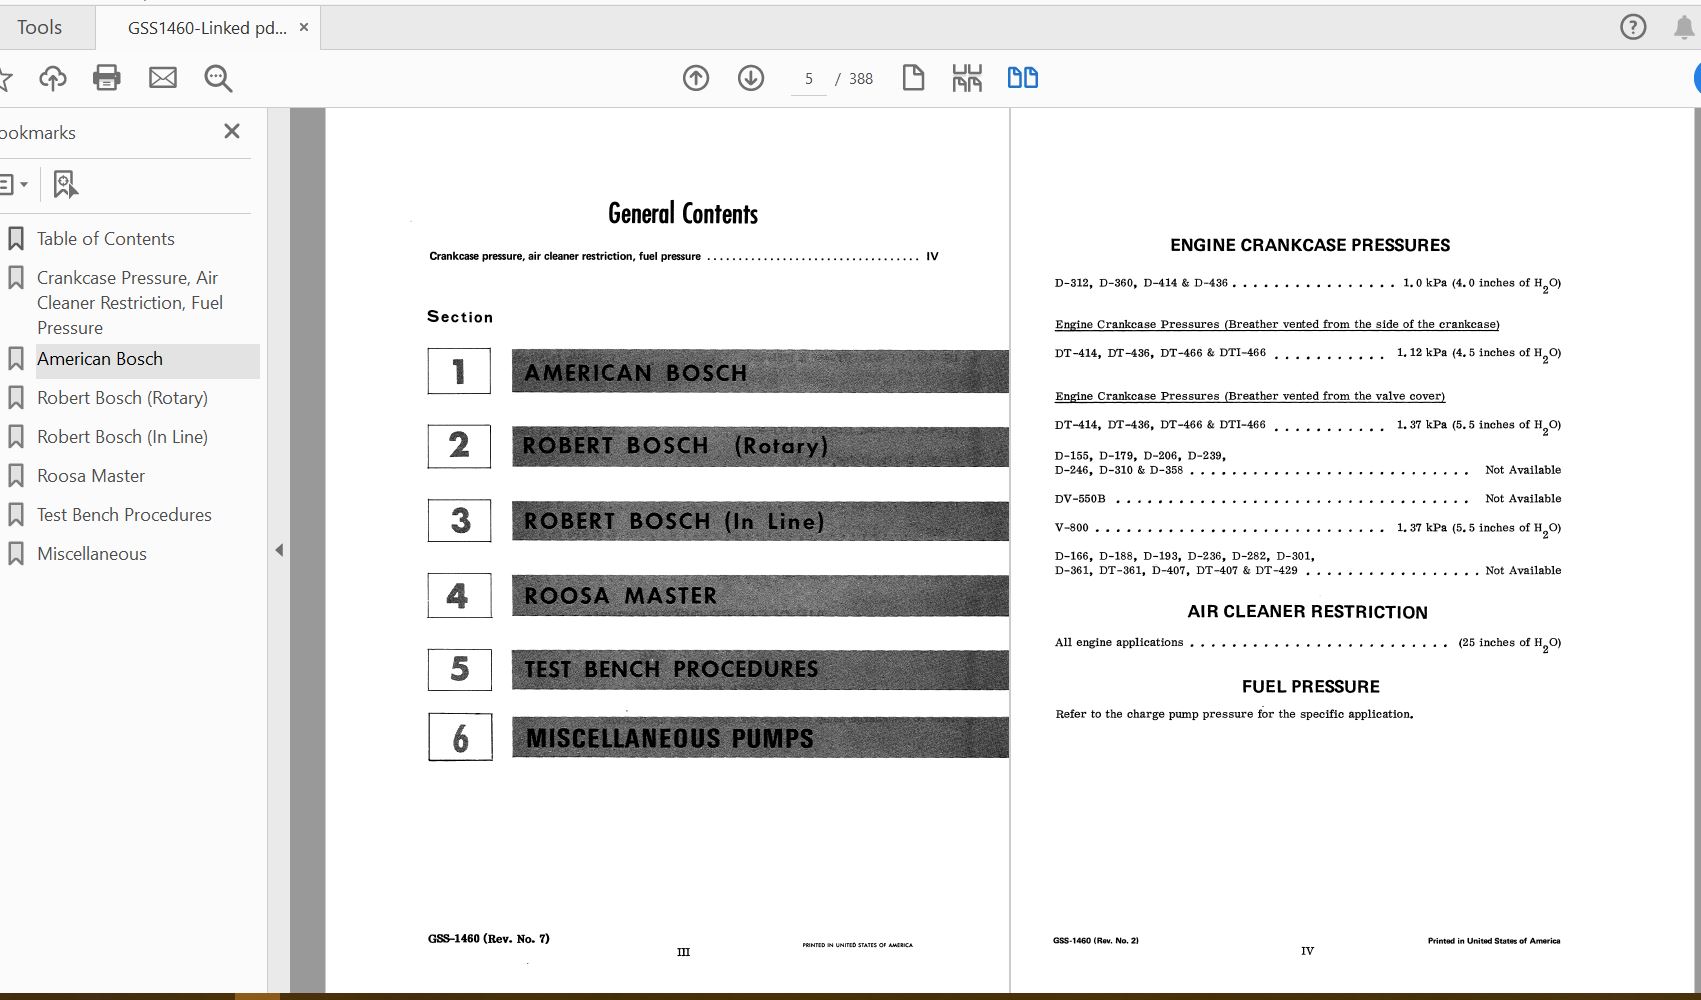Click the AIR CLEANER RESTRICTION heading
The image size is (1701, 1000).
[1307, 612]
